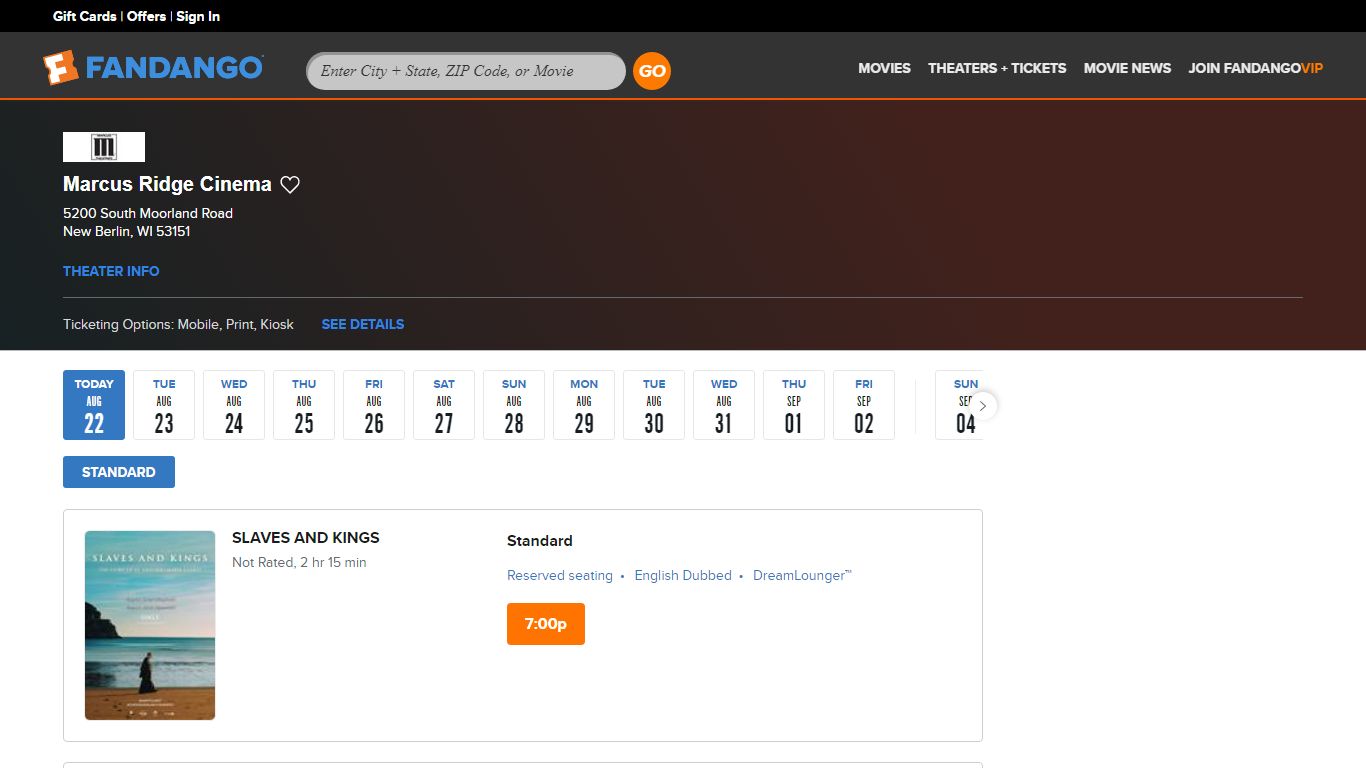Click Reserved seating amenity link
This screenshot has height=768, width=1366.
coord(560,575)
